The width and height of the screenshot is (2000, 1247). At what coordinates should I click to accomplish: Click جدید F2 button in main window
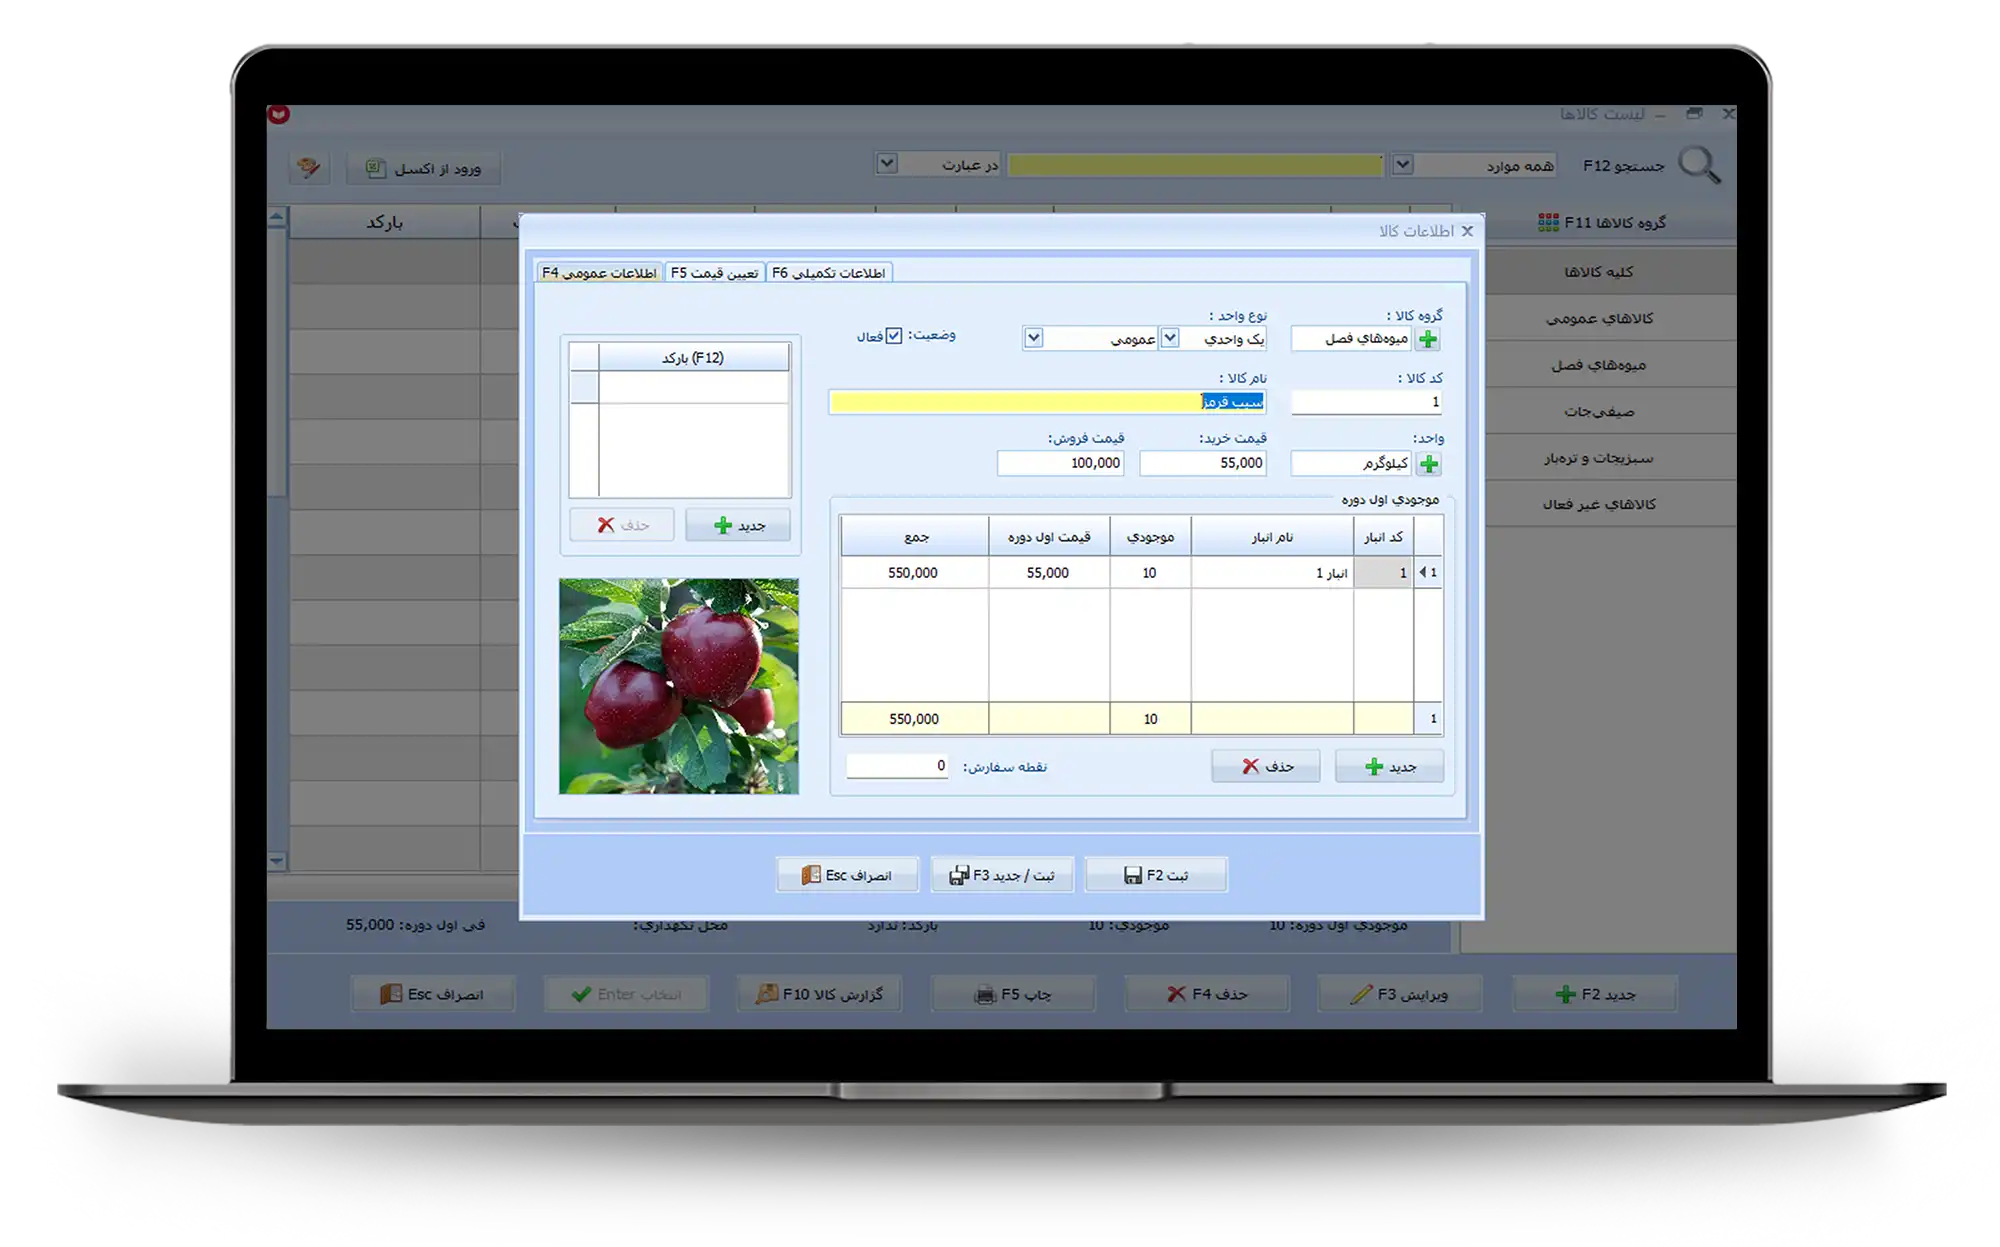[x=1595, y=994]
